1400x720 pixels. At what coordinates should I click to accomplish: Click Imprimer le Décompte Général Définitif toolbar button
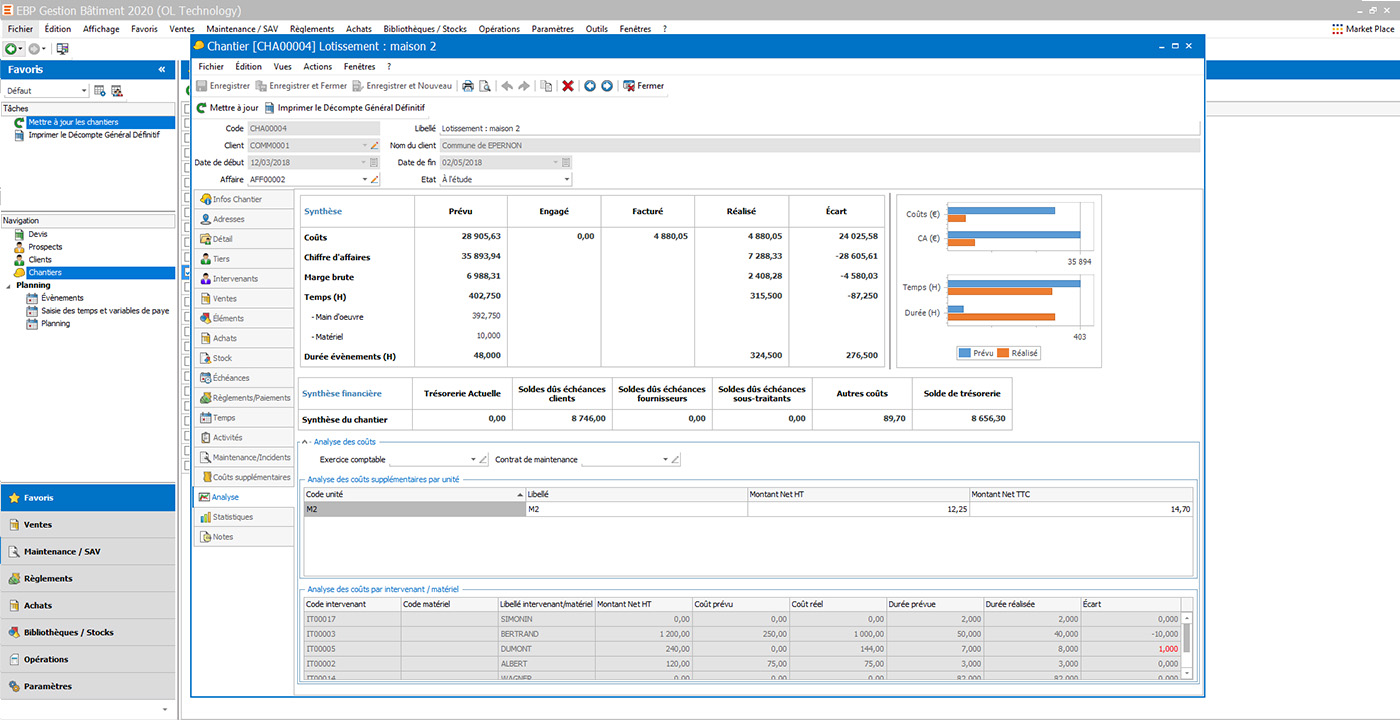[x=344, y=107]
